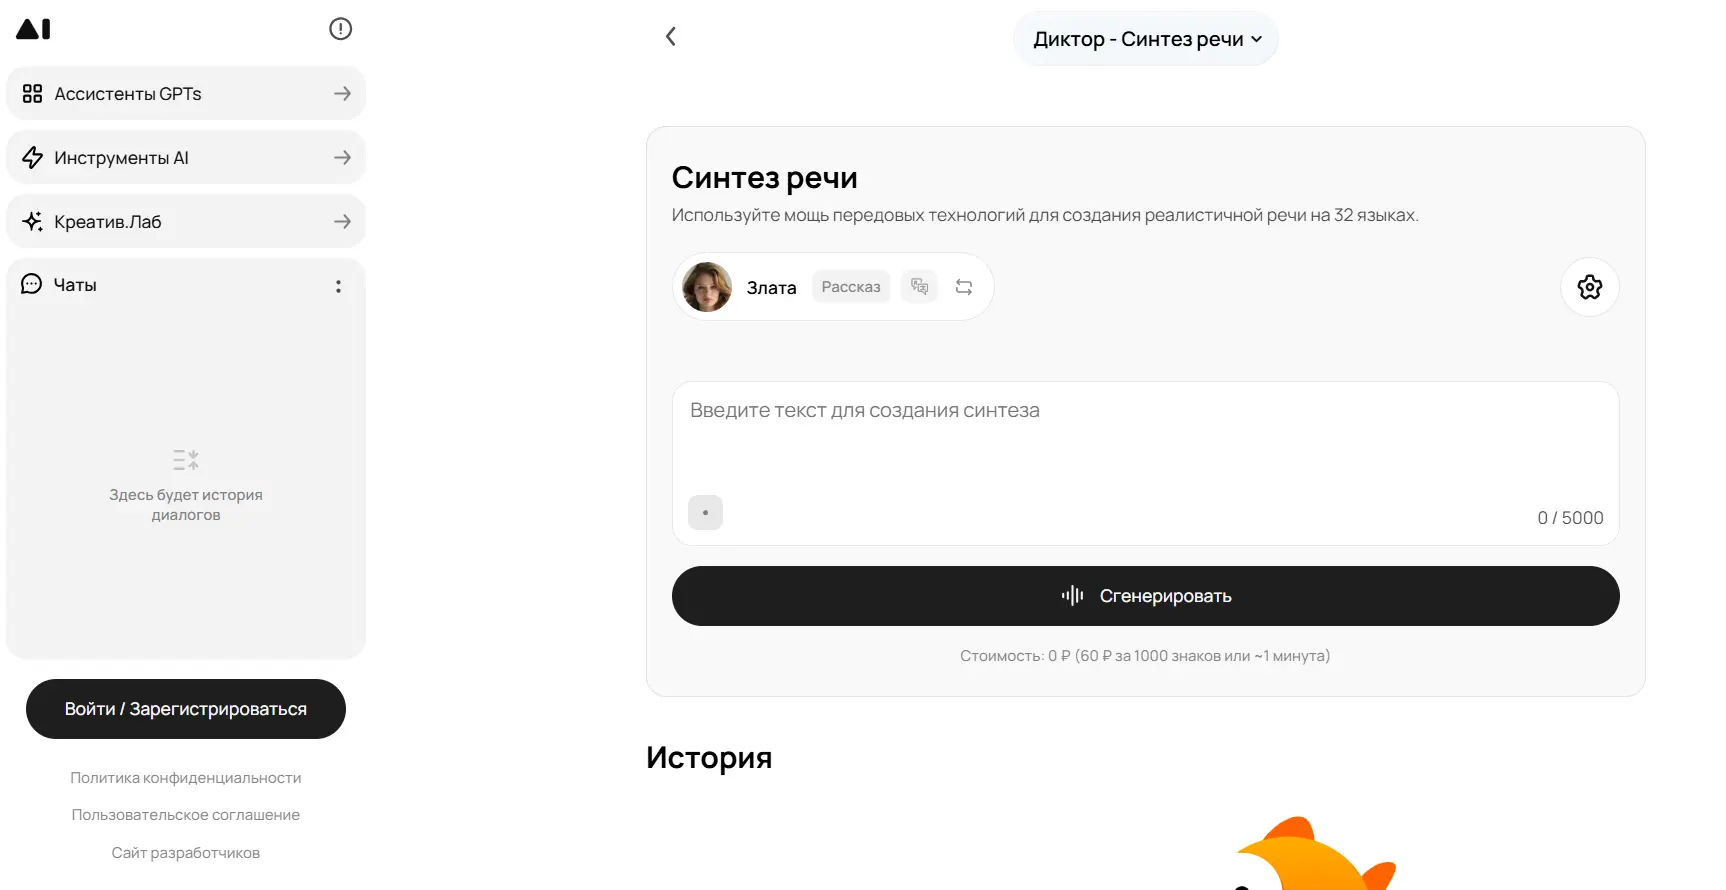The height and width of the screenshot is (890, 1726).
Task: Focus the speech synthesis text input field
Action: point(1145,440)
